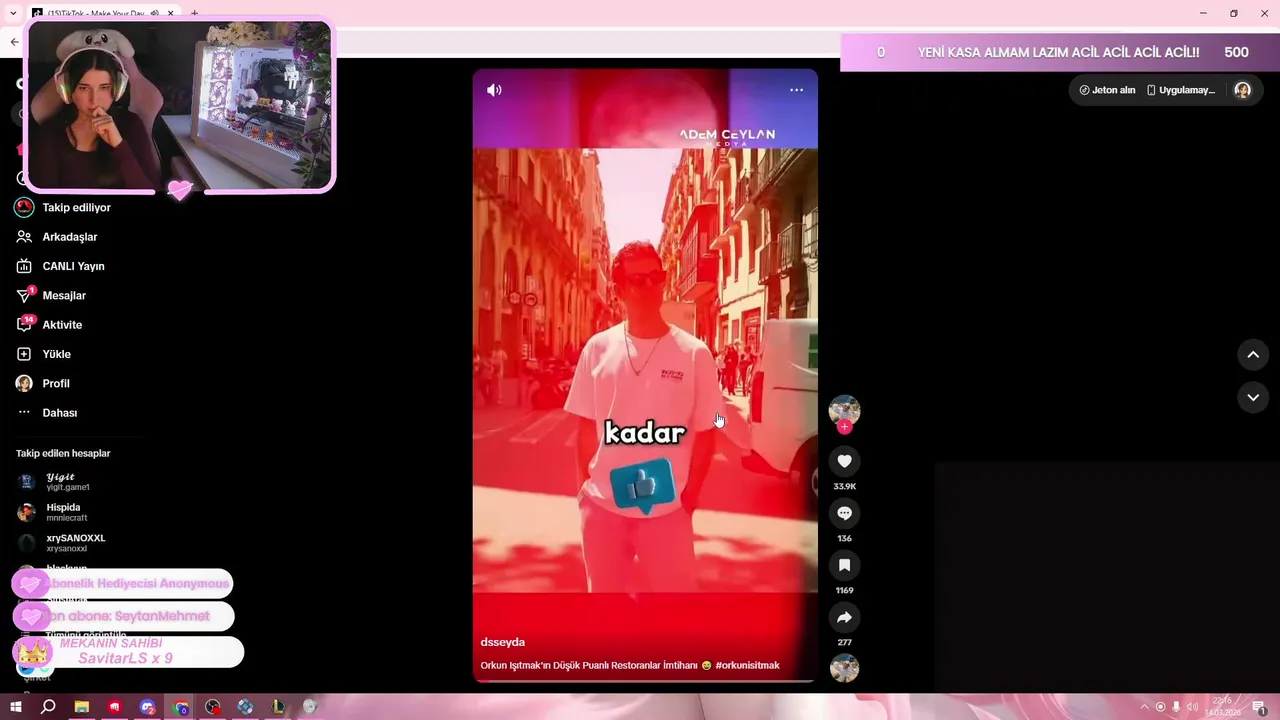Show hidden system tray icons
Image resolution: width=1280 pixels, height=720 pixels.
coord(1145,707)
